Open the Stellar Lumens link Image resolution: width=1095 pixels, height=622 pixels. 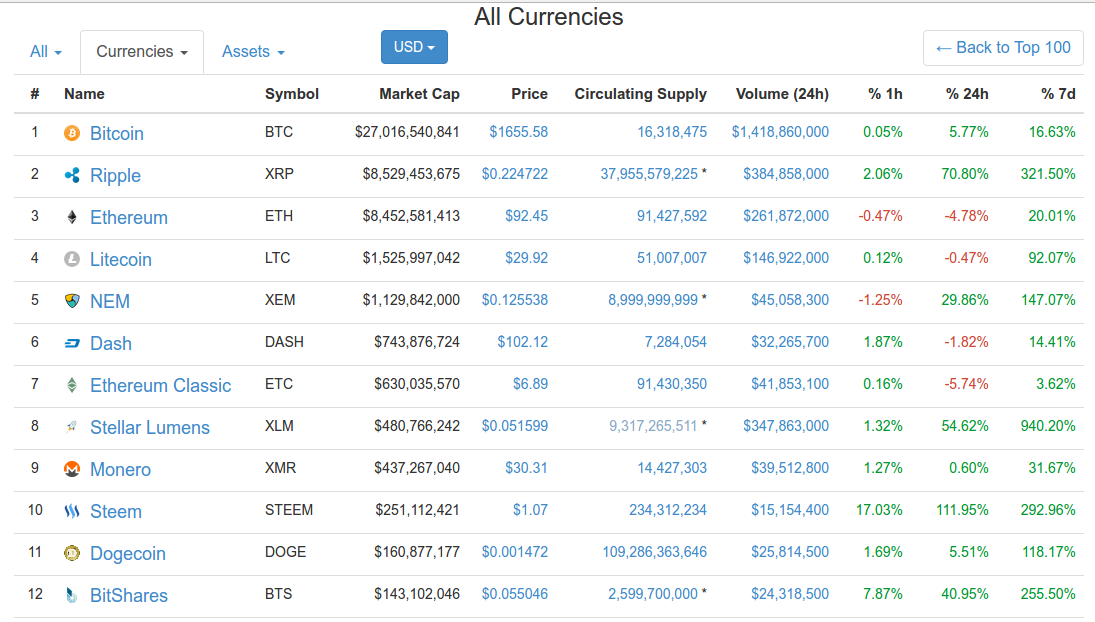(x=150, y=427)
